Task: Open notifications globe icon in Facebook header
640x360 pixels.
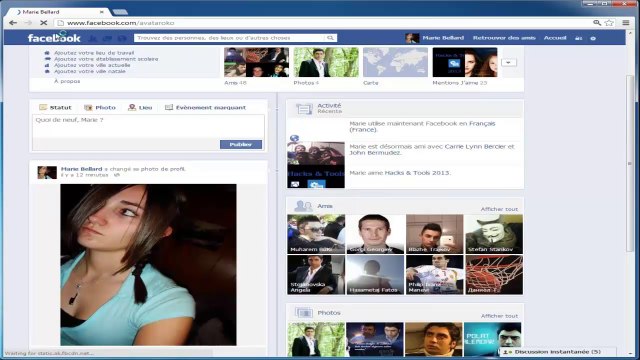Action: (x=122, y=38)
